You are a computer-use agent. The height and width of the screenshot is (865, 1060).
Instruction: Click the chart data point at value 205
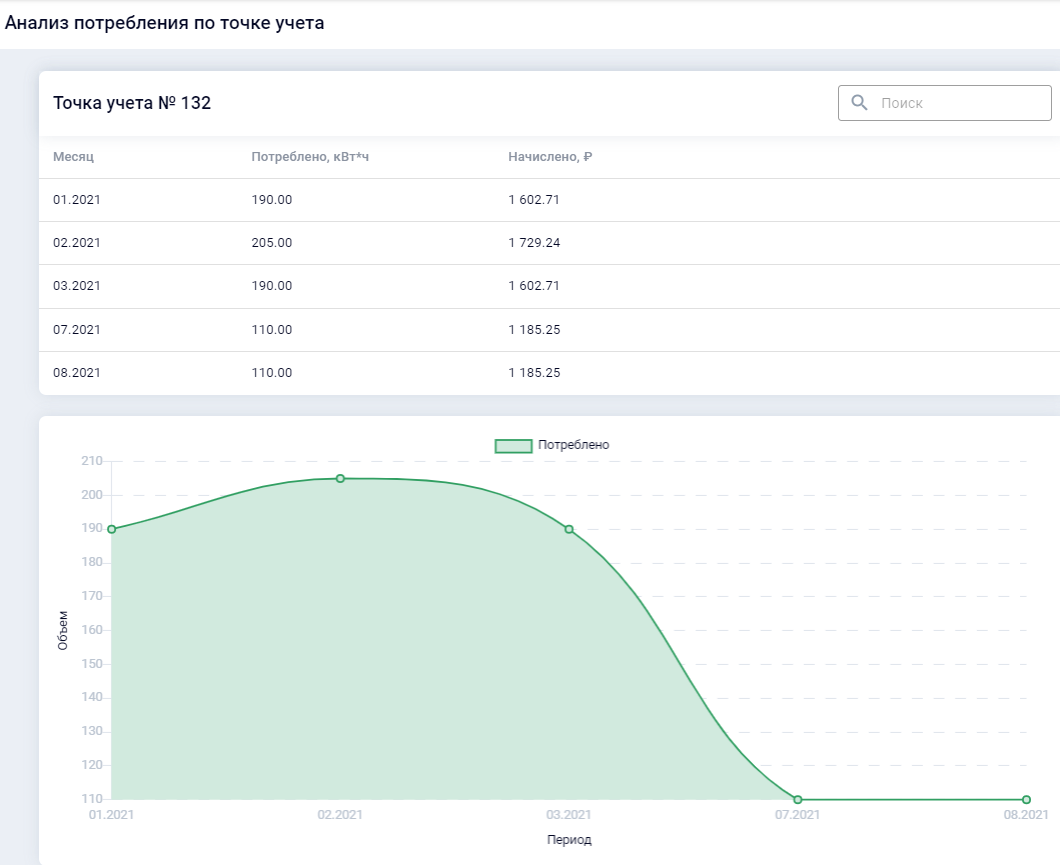click(340, 479)
